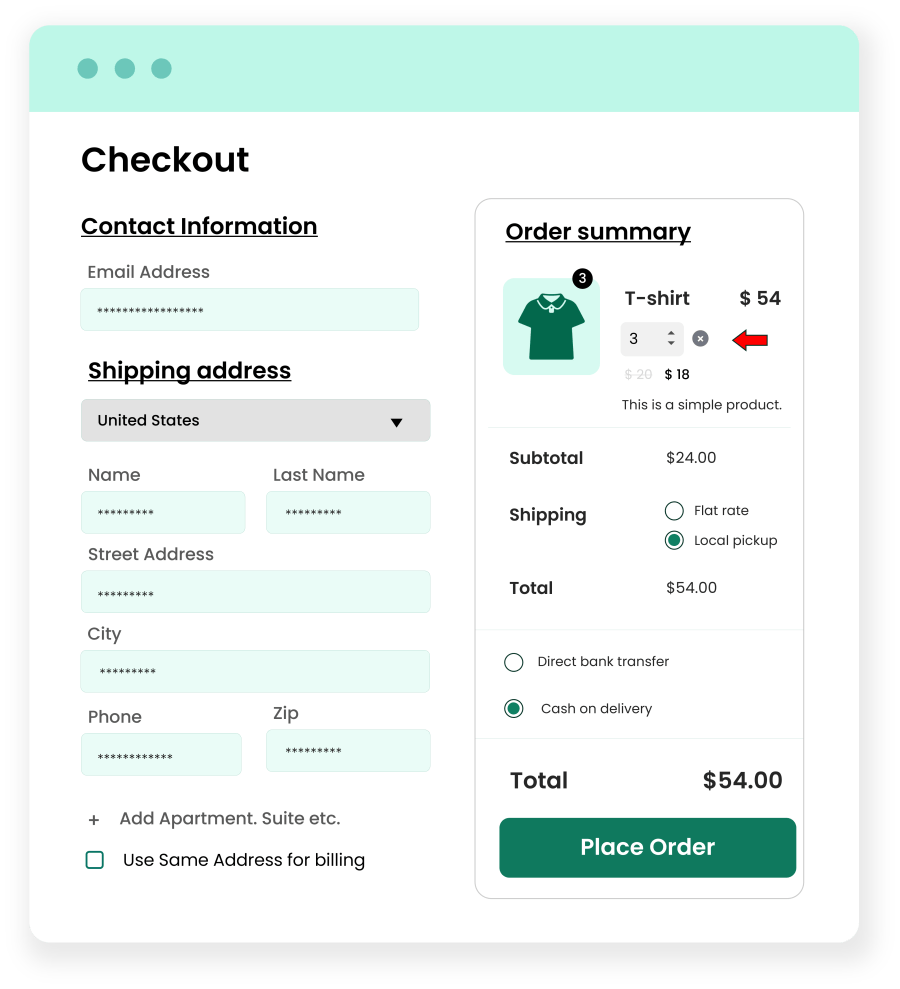Screen dimensions: 900x989
Task: Check Use Same Address for billing
Action: (x=95, y=860)
